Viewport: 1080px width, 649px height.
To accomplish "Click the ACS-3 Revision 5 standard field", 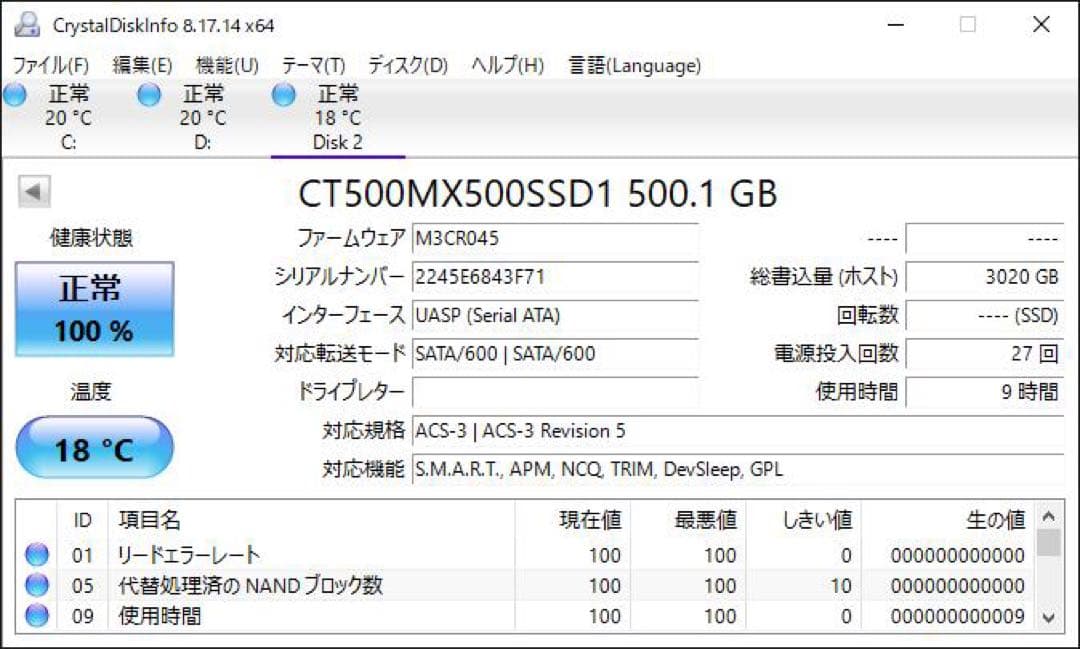I will (738, 431).
